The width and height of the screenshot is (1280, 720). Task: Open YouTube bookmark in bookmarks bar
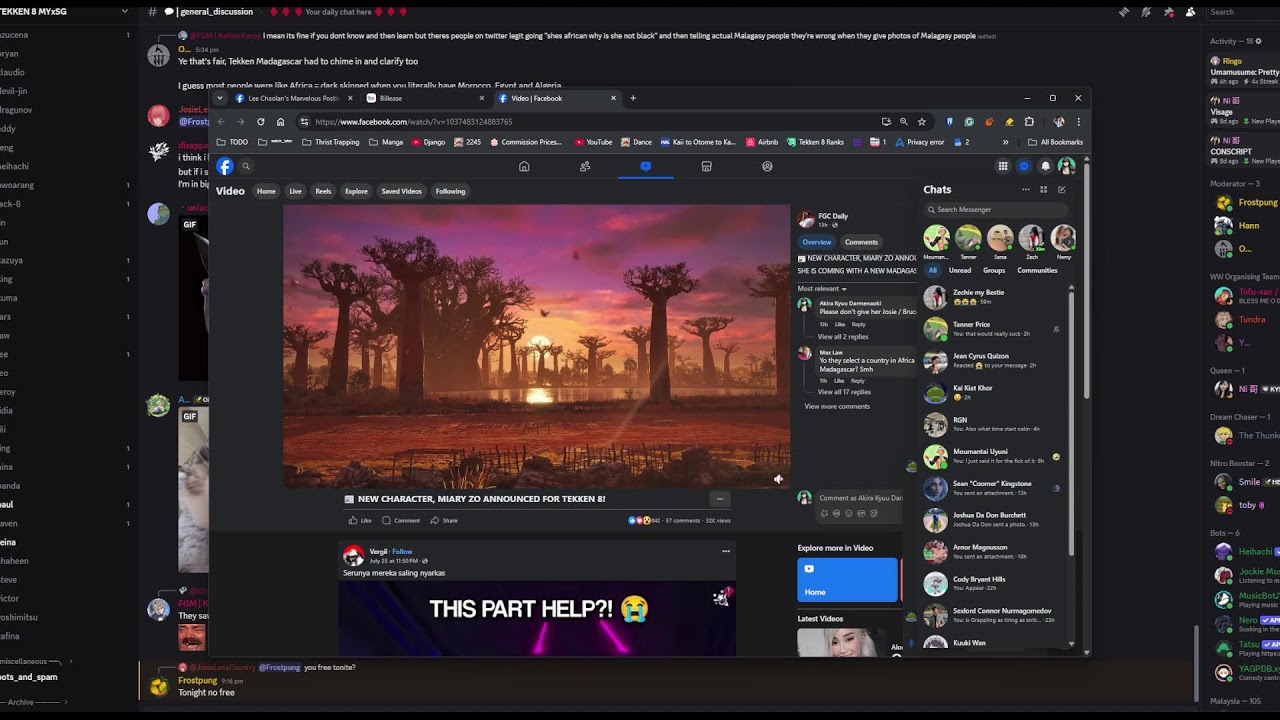[x=592, y=142]
